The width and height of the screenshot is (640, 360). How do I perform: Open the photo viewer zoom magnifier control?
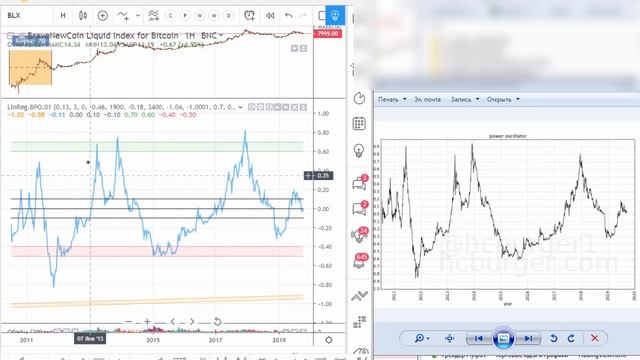tap(421, 338)
